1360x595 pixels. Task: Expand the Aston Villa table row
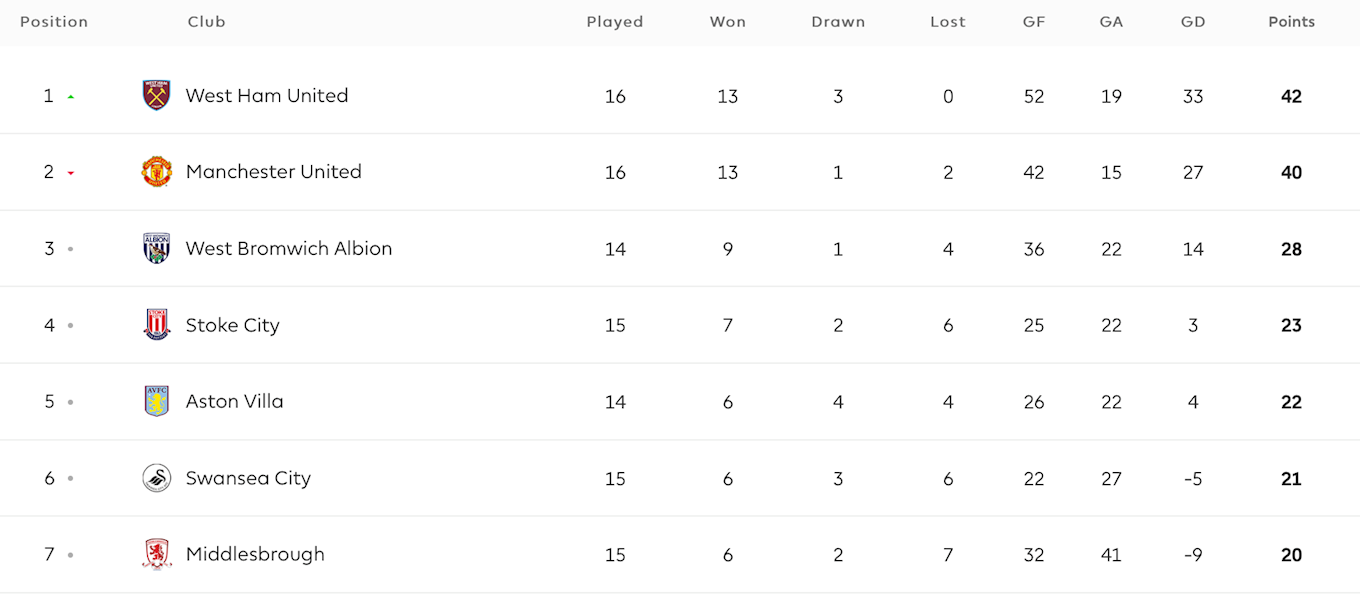click(x=680, y=402)
